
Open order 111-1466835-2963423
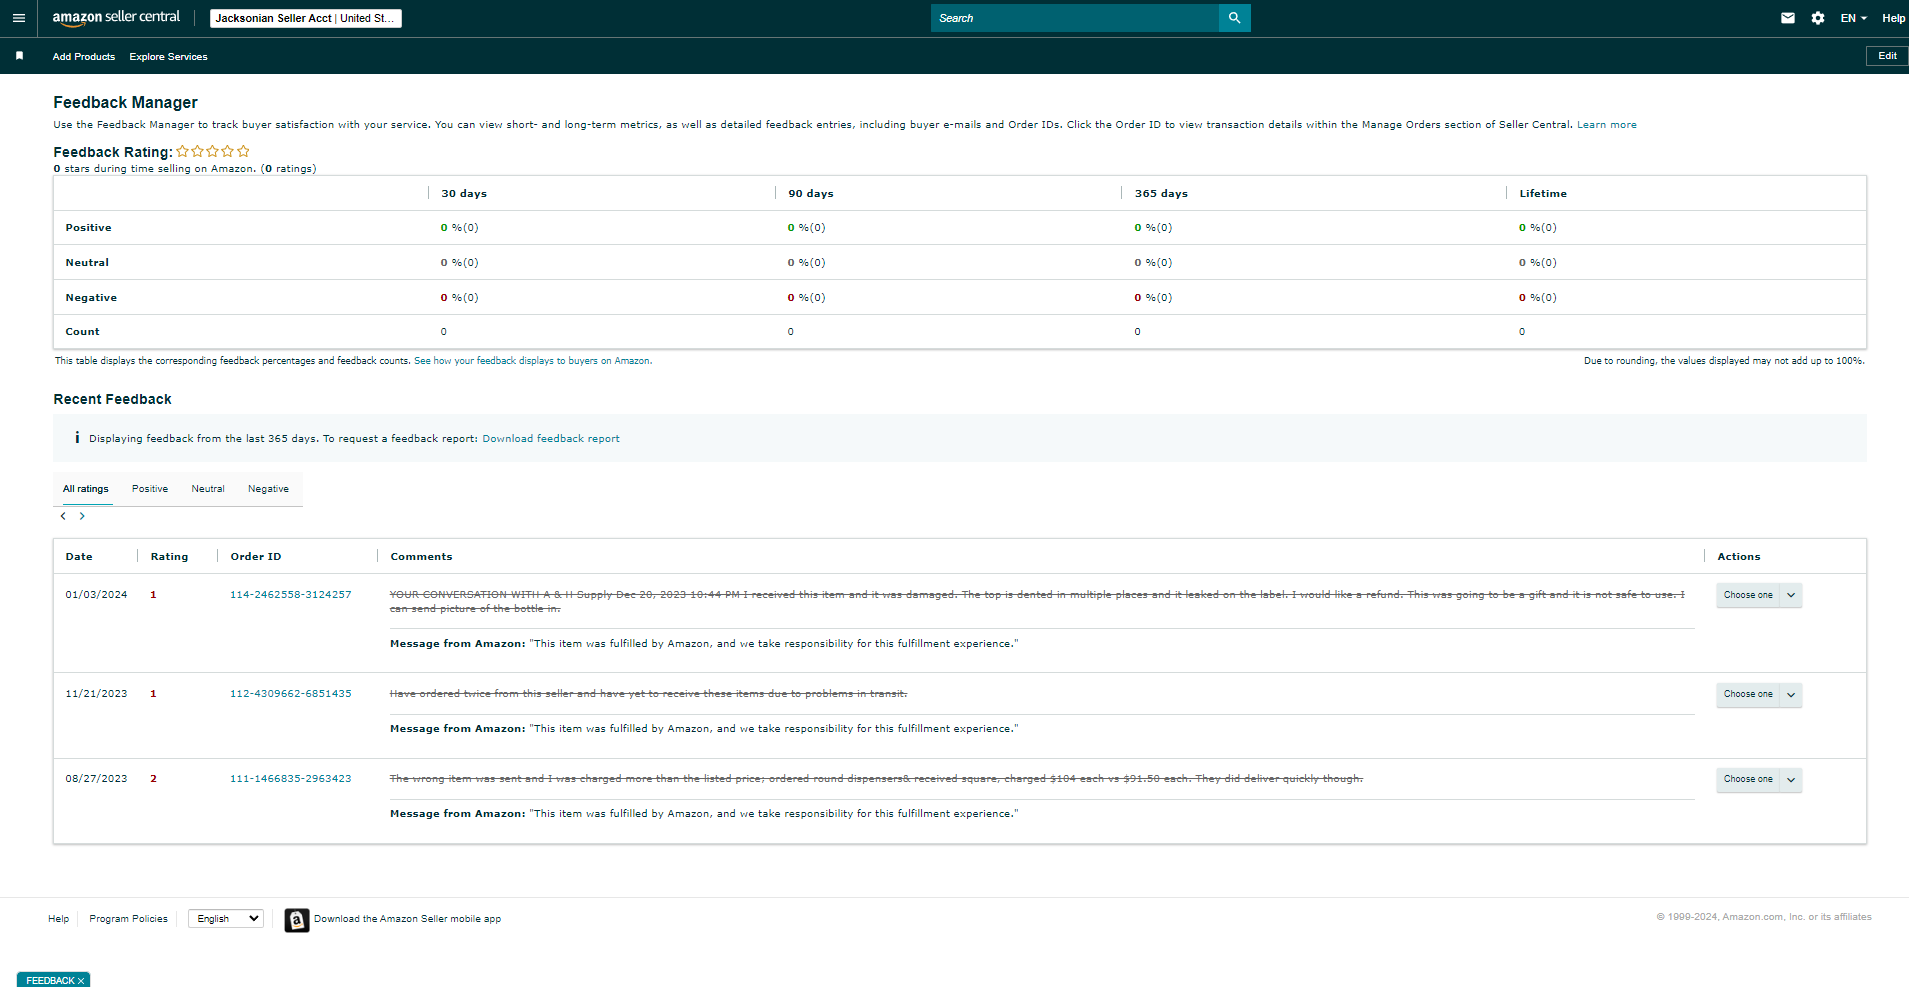291,779
